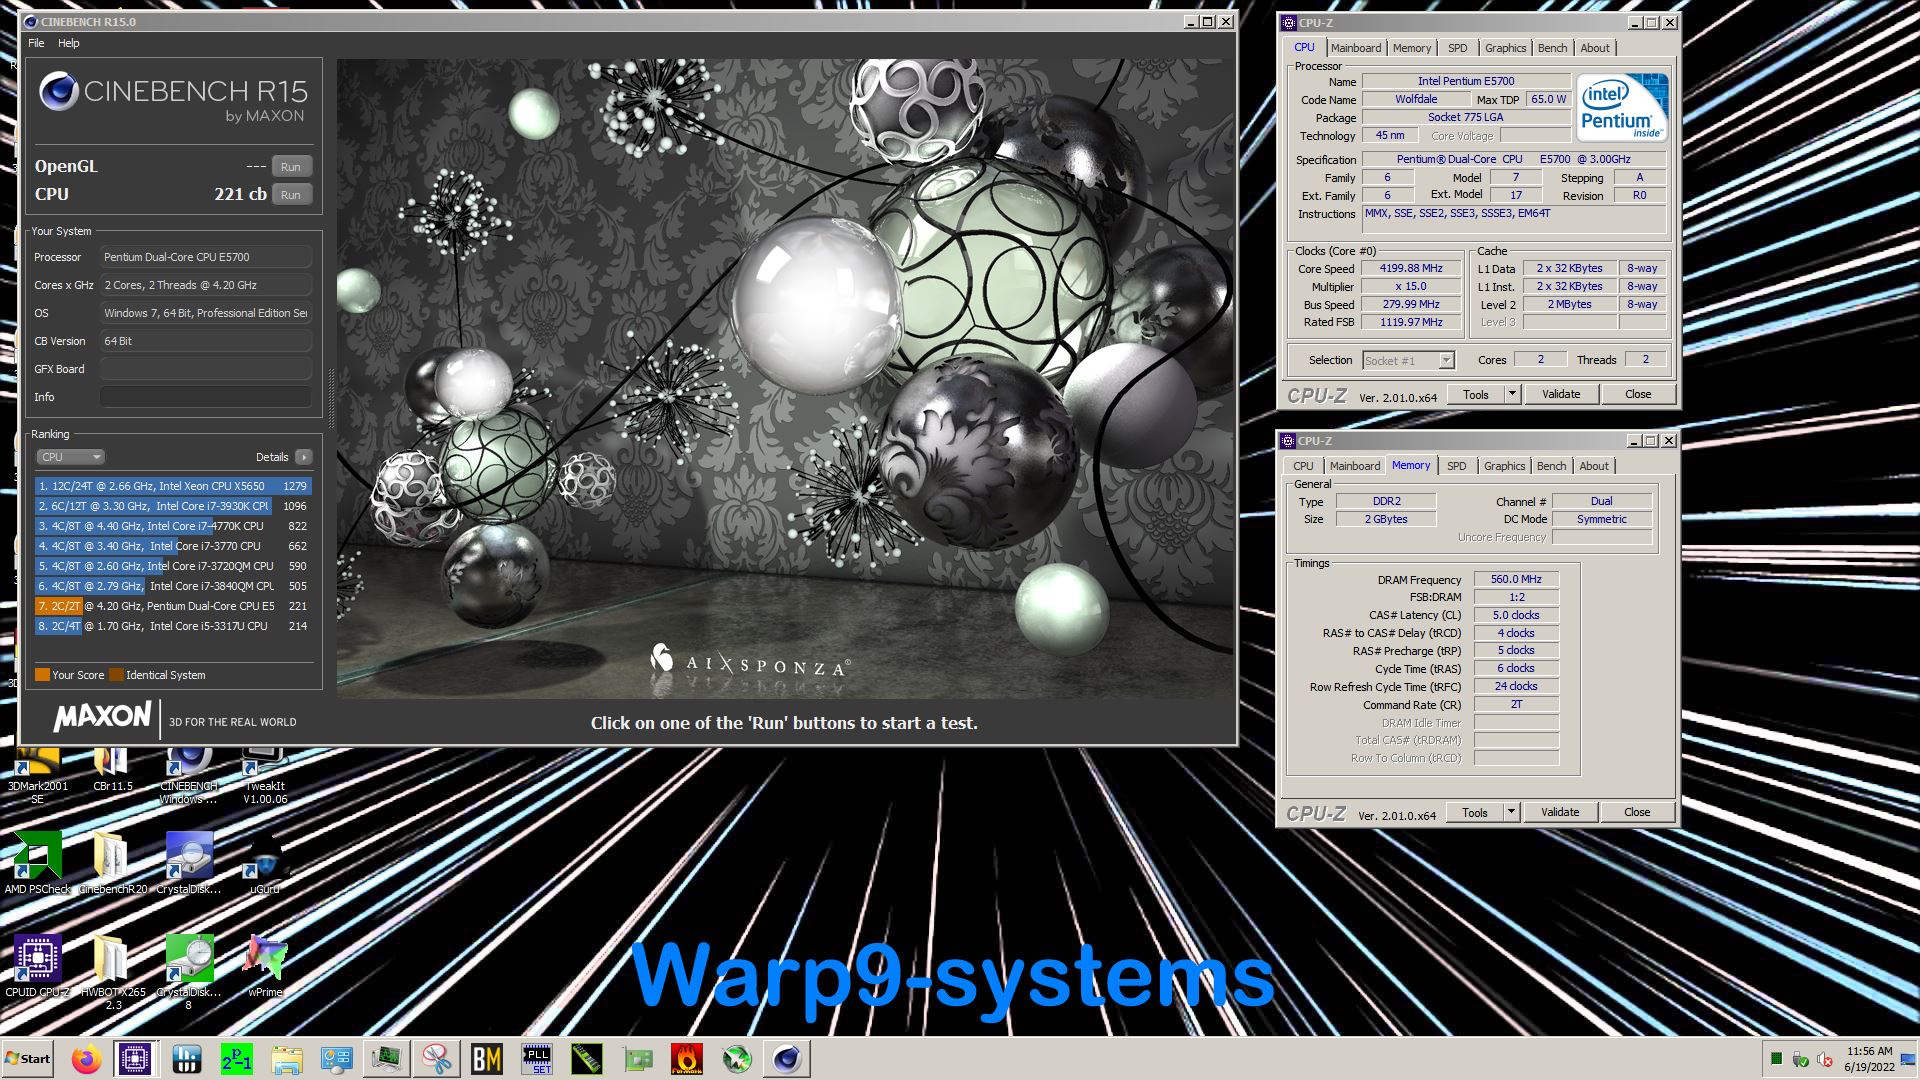Viewport: 1920px width, 1080px height.
Task: Open the CrystalDiskMark 8 desktop shortcut
Action: point(189,972)
